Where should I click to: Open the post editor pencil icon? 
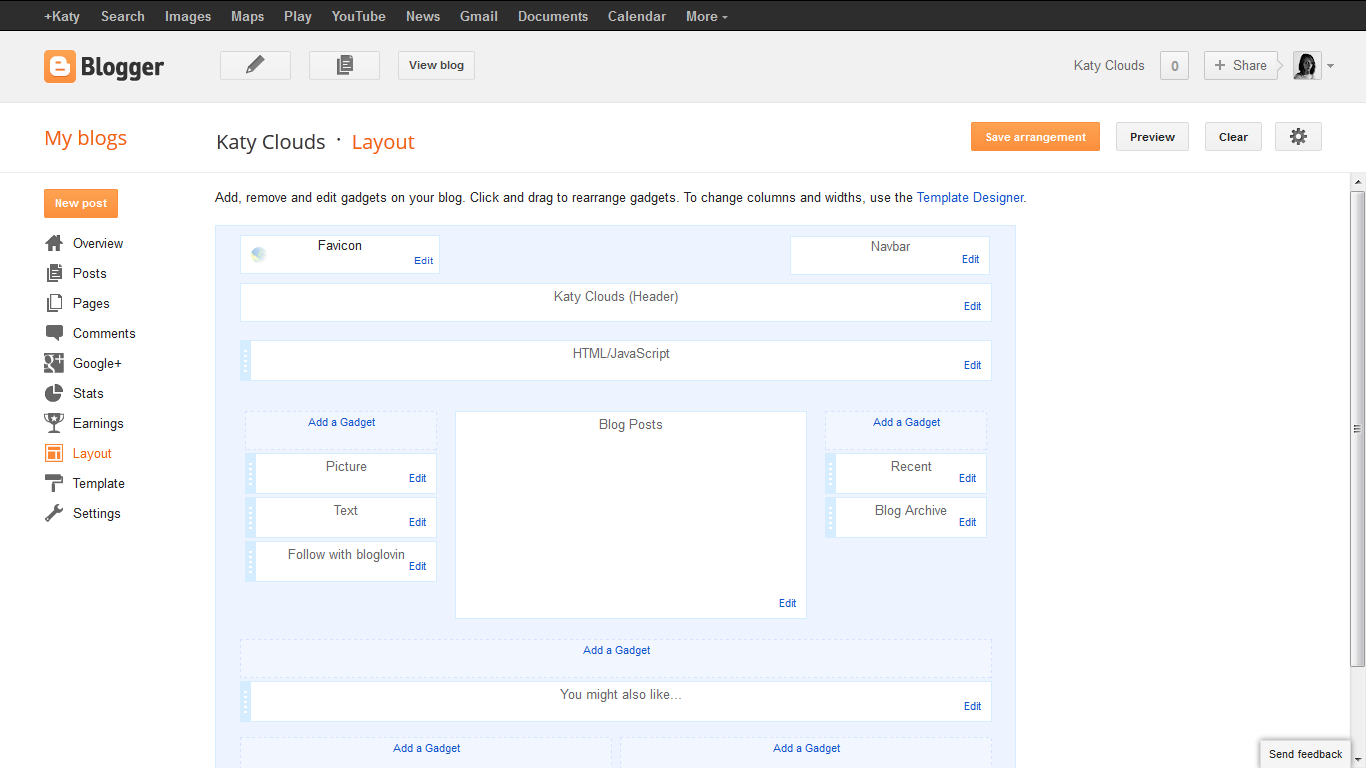(254, 65)
